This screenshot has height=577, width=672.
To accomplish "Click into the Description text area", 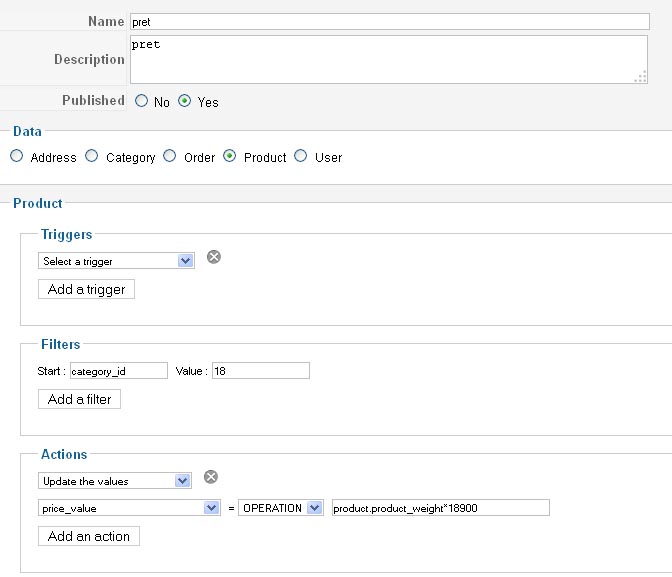I will (388, 59).
